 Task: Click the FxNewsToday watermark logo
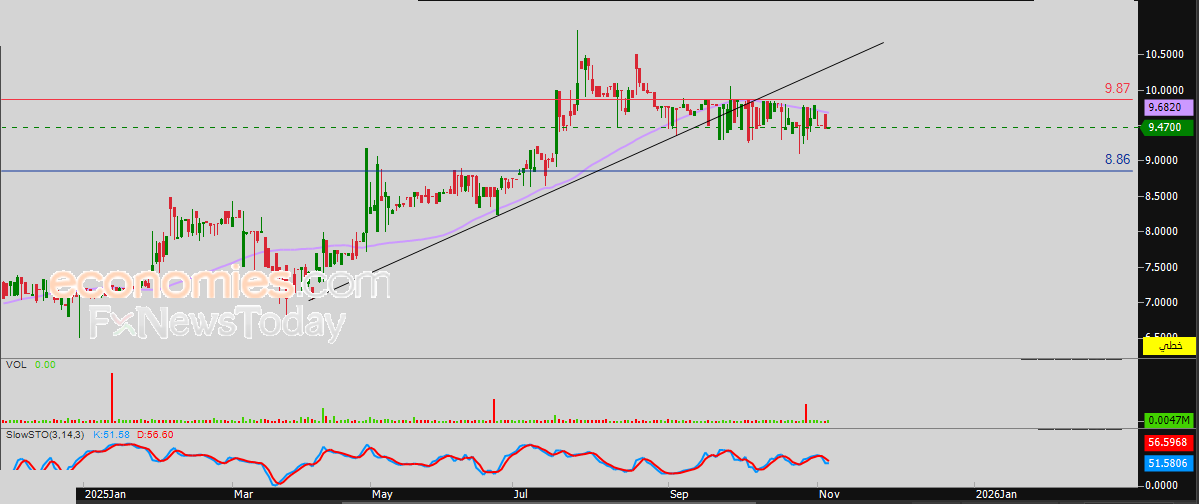point(217,323)
